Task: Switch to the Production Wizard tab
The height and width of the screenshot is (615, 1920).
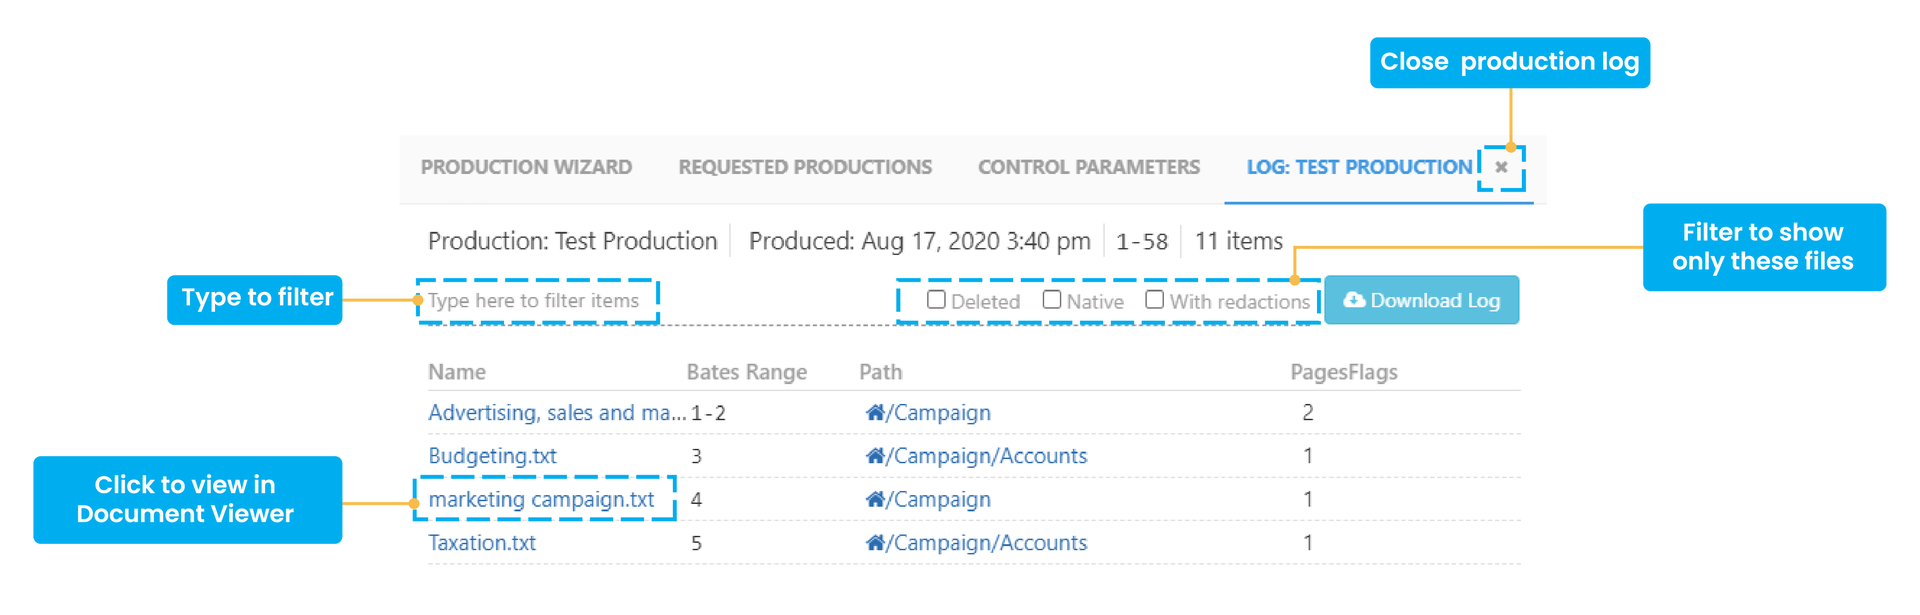Action: [526, 168]
